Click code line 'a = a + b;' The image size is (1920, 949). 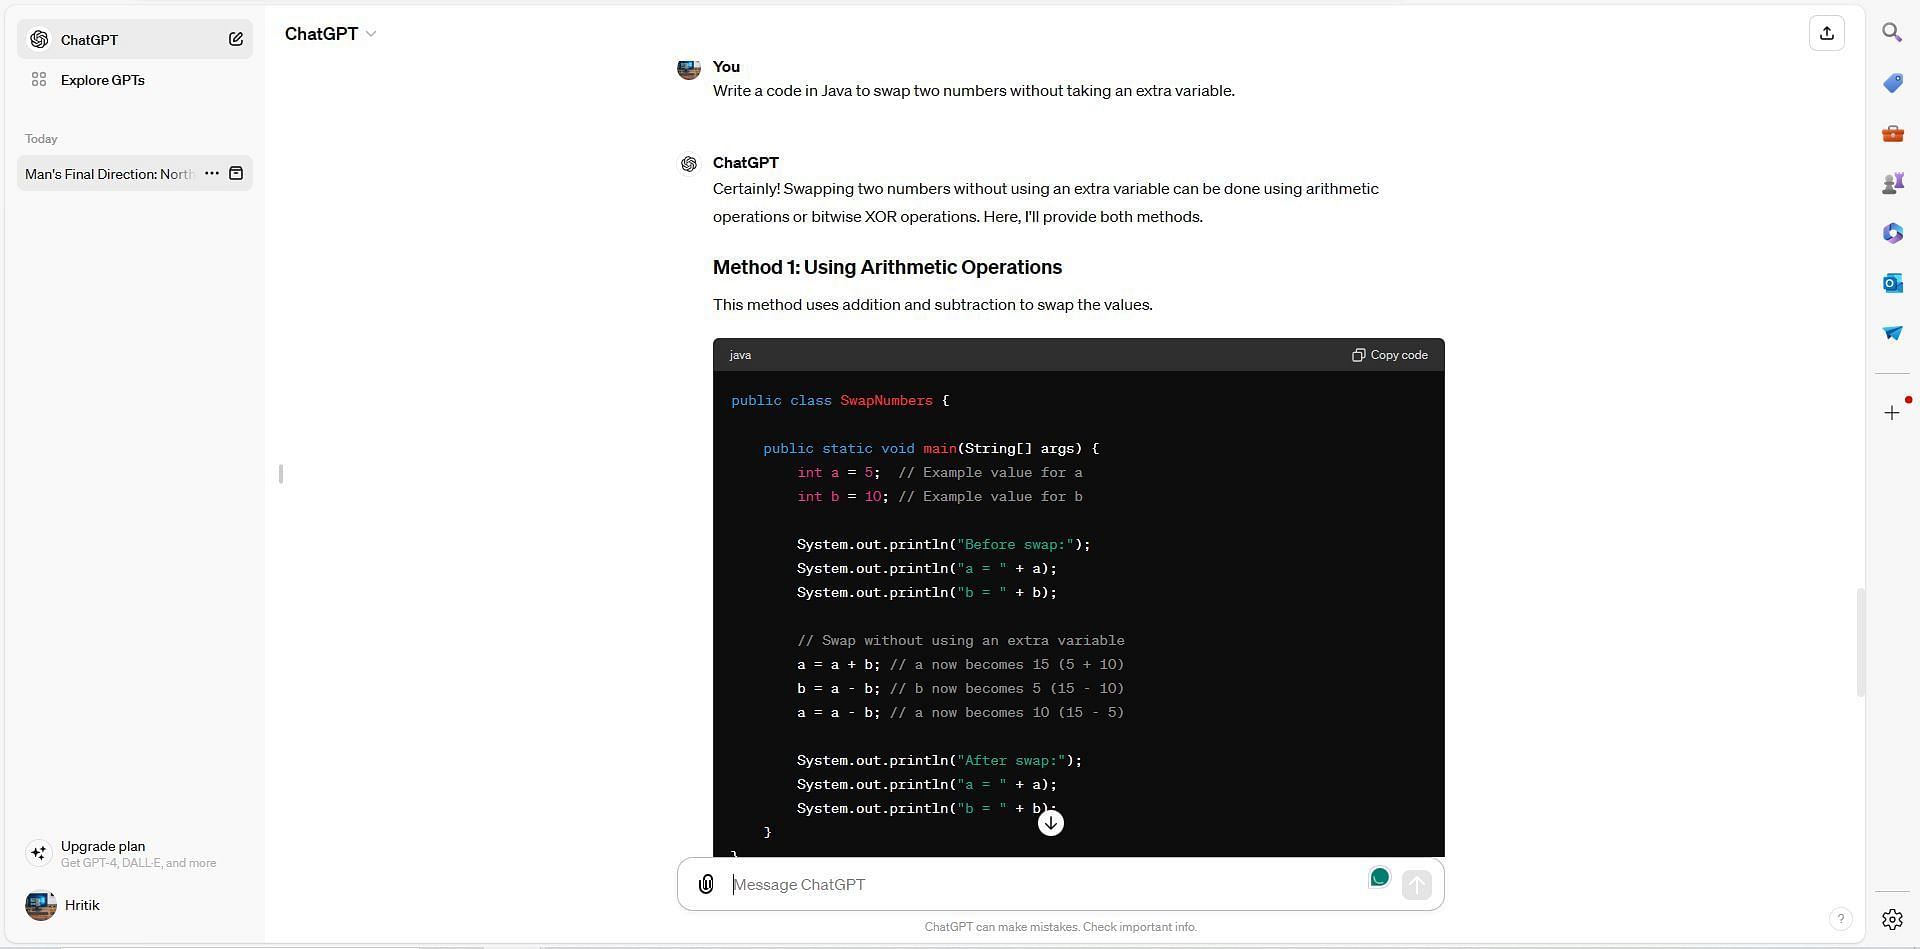coord(838,664)
